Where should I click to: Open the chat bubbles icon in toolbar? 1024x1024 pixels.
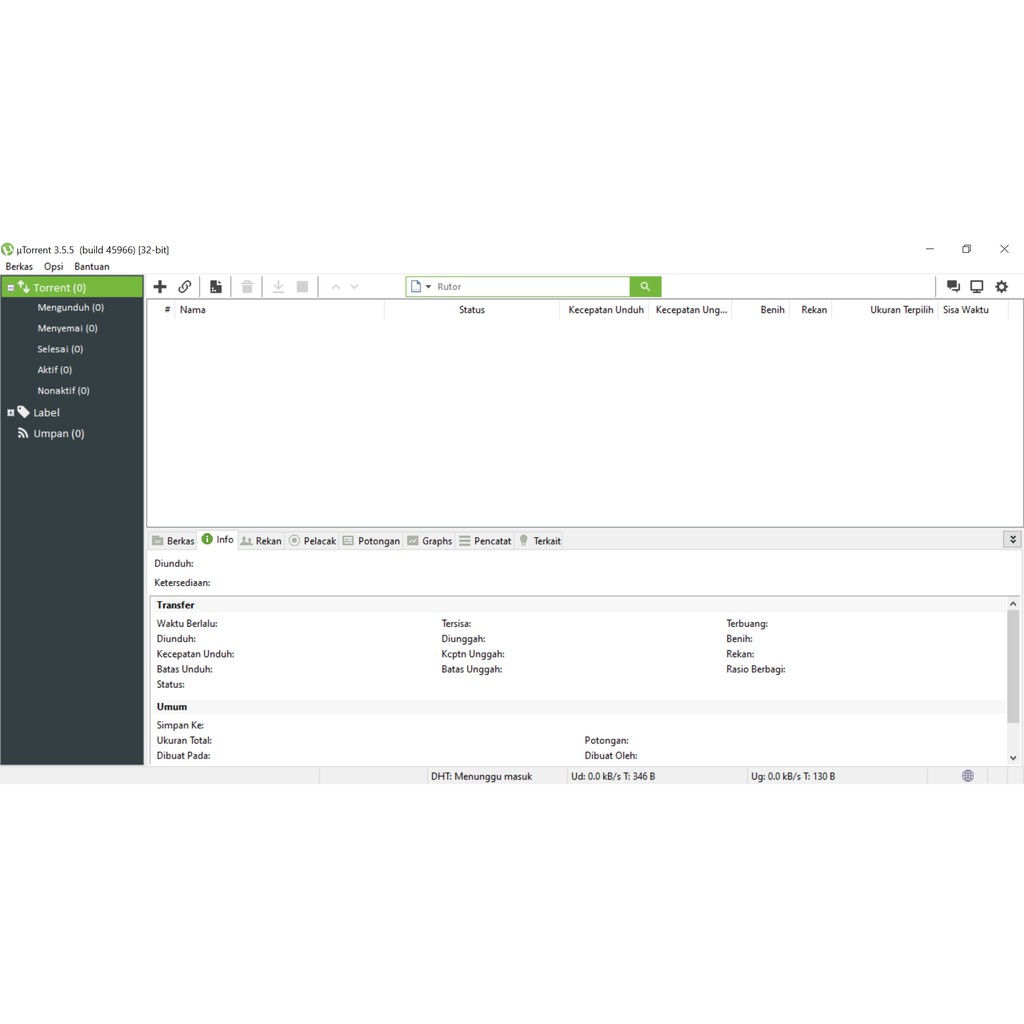tap(953, 287)
